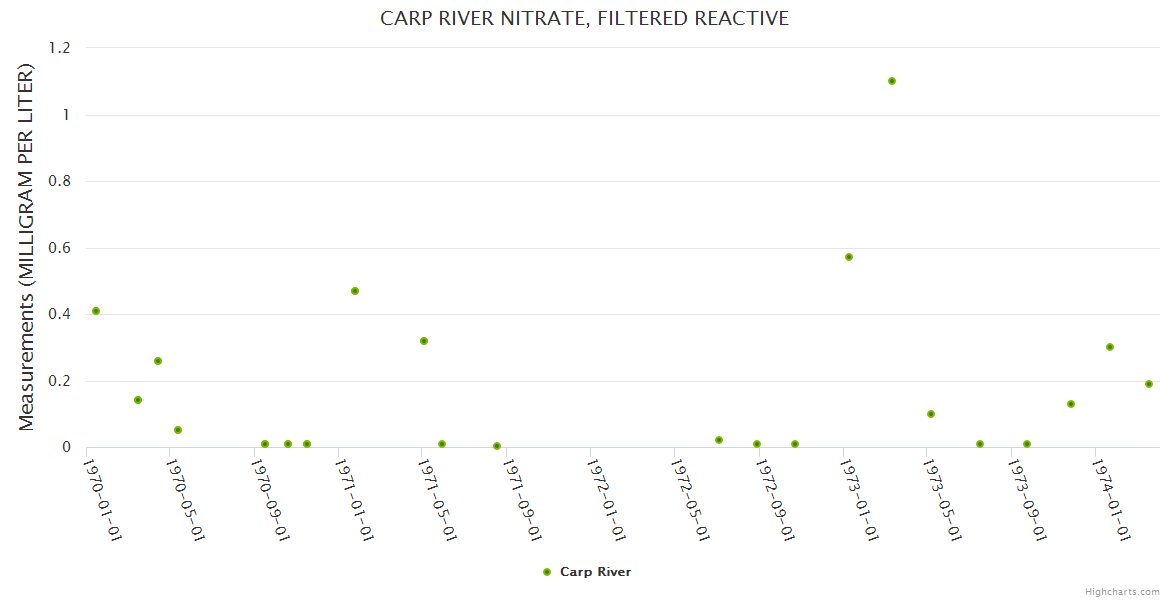
Task: Click the data point near 0.14 in early 1970
Action: pos(138,400)
